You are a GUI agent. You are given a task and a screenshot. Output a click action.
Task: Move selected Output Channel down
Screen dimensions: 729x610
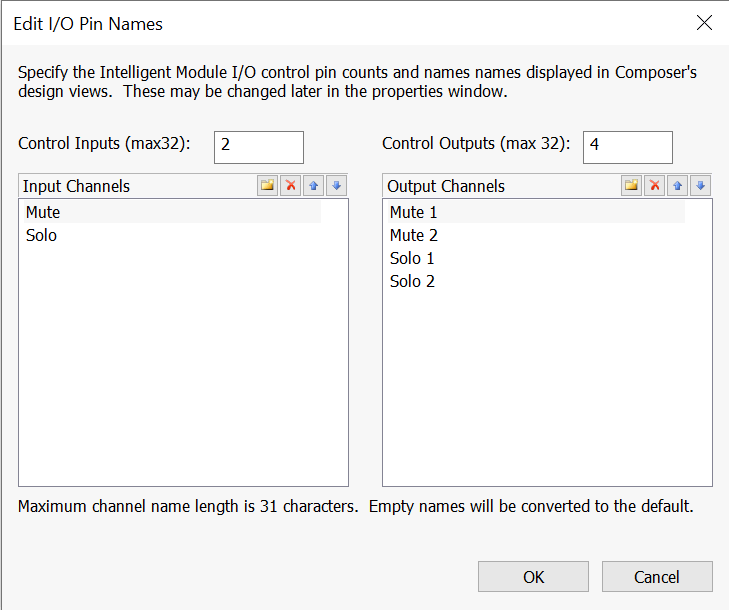[x=700, y=186]
